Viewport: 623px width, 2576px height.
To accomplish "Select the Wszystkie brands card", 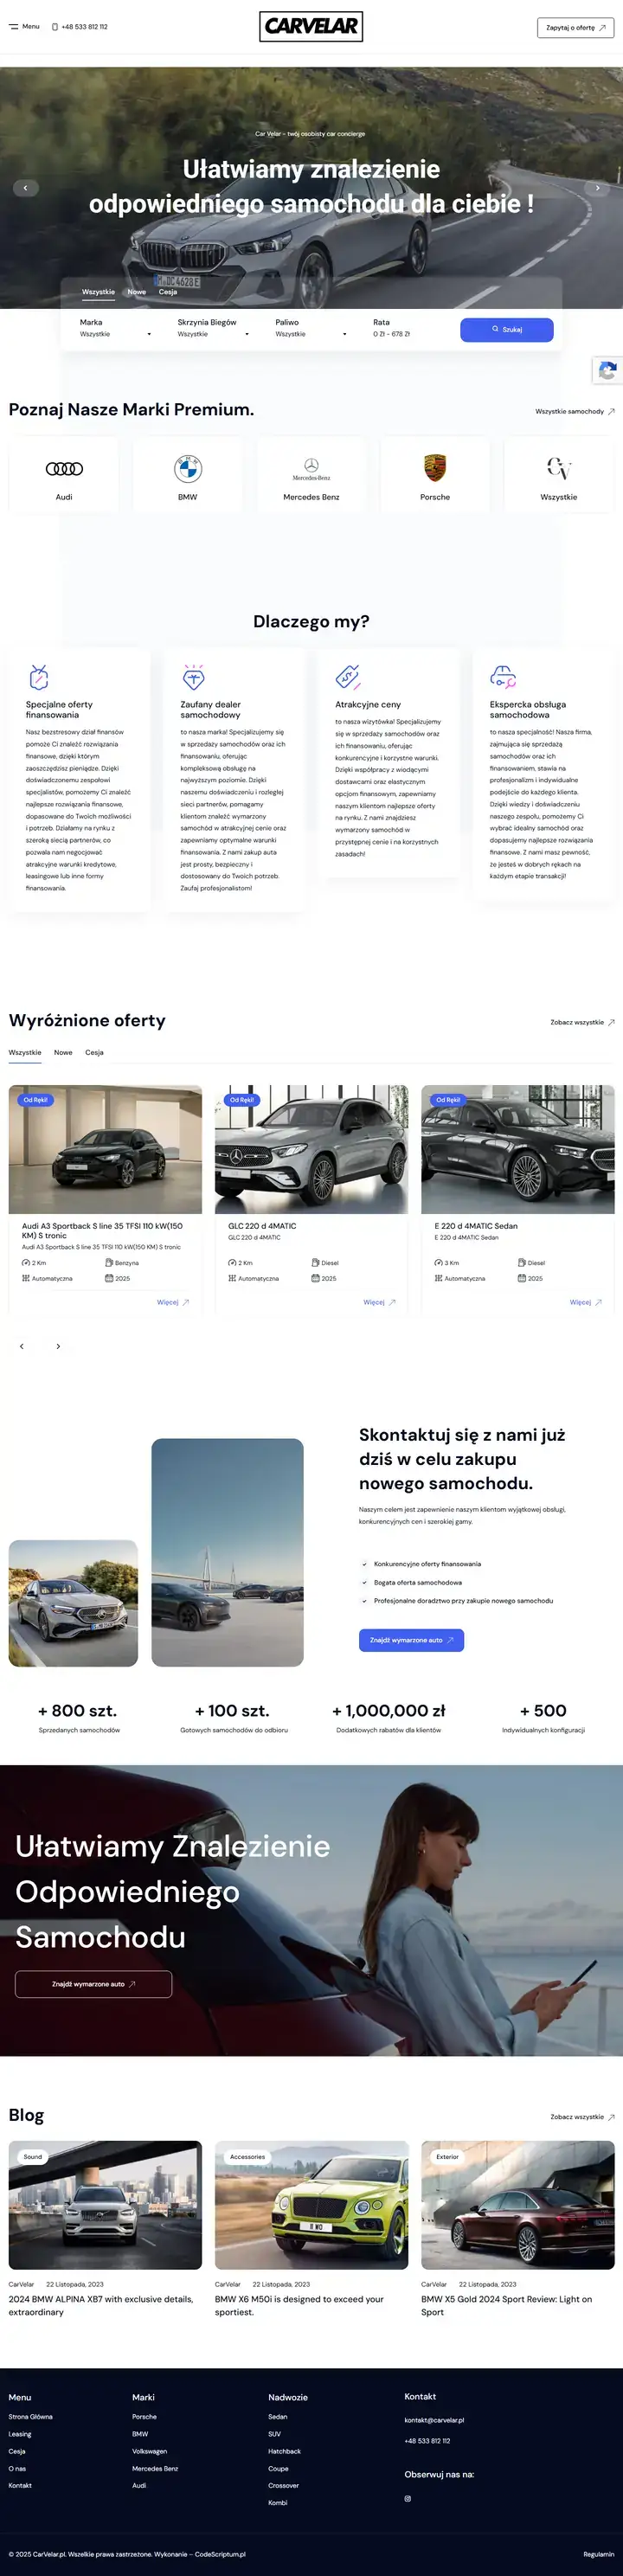I will [x=559, y=475].
